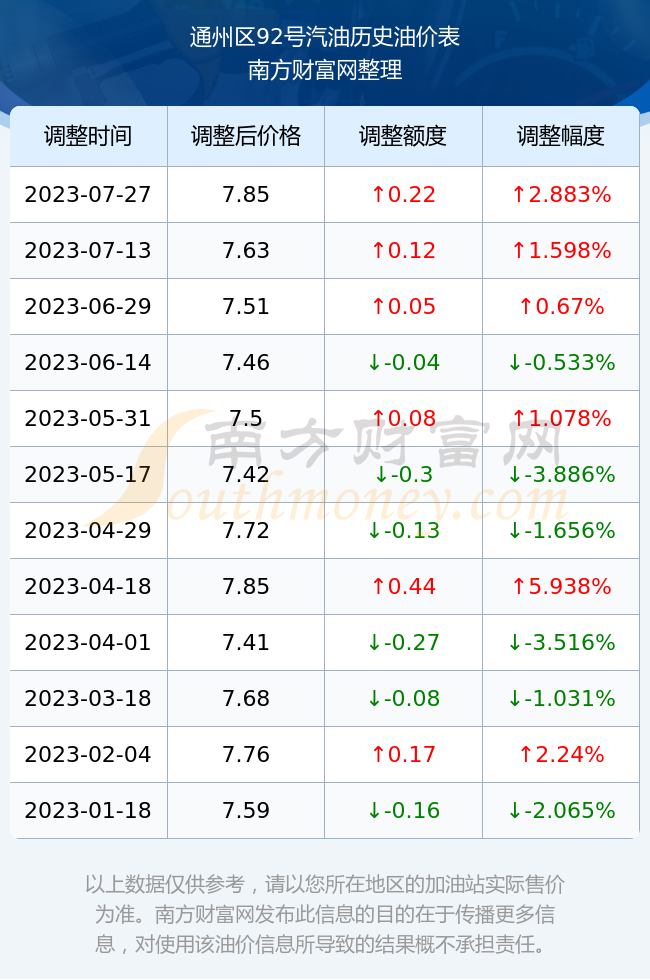
Task: Click the ↓-3.886% percentage cell
Action: 561,474
